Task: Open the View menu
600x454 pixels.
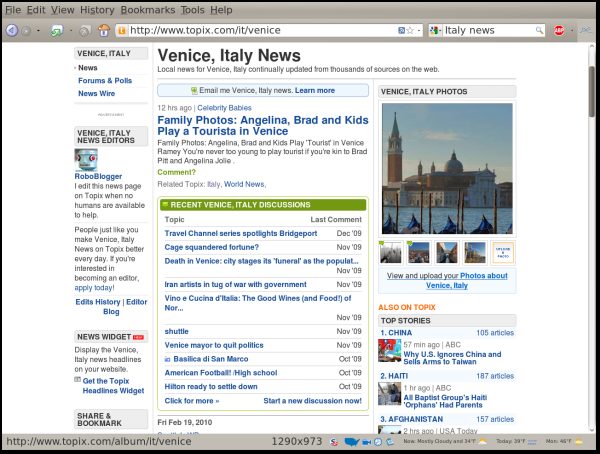Action: pyautogui.click(x=62, y=10)
